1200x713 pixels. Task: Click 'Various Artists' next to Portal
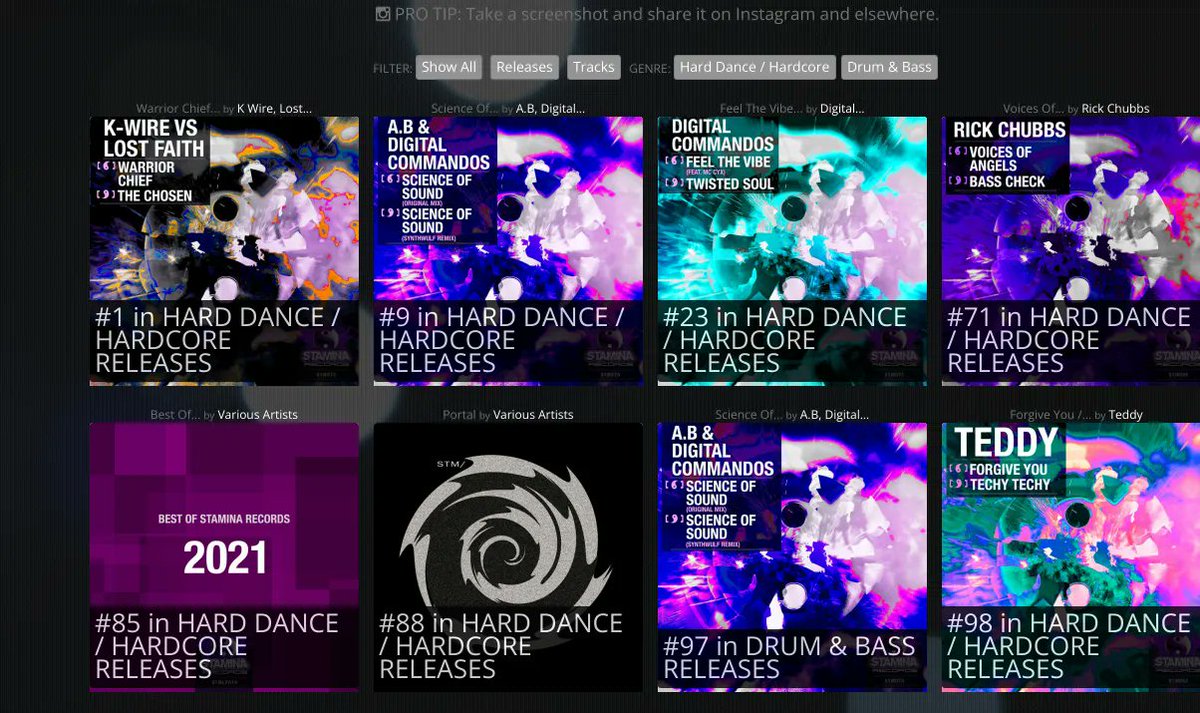point(533,414)
